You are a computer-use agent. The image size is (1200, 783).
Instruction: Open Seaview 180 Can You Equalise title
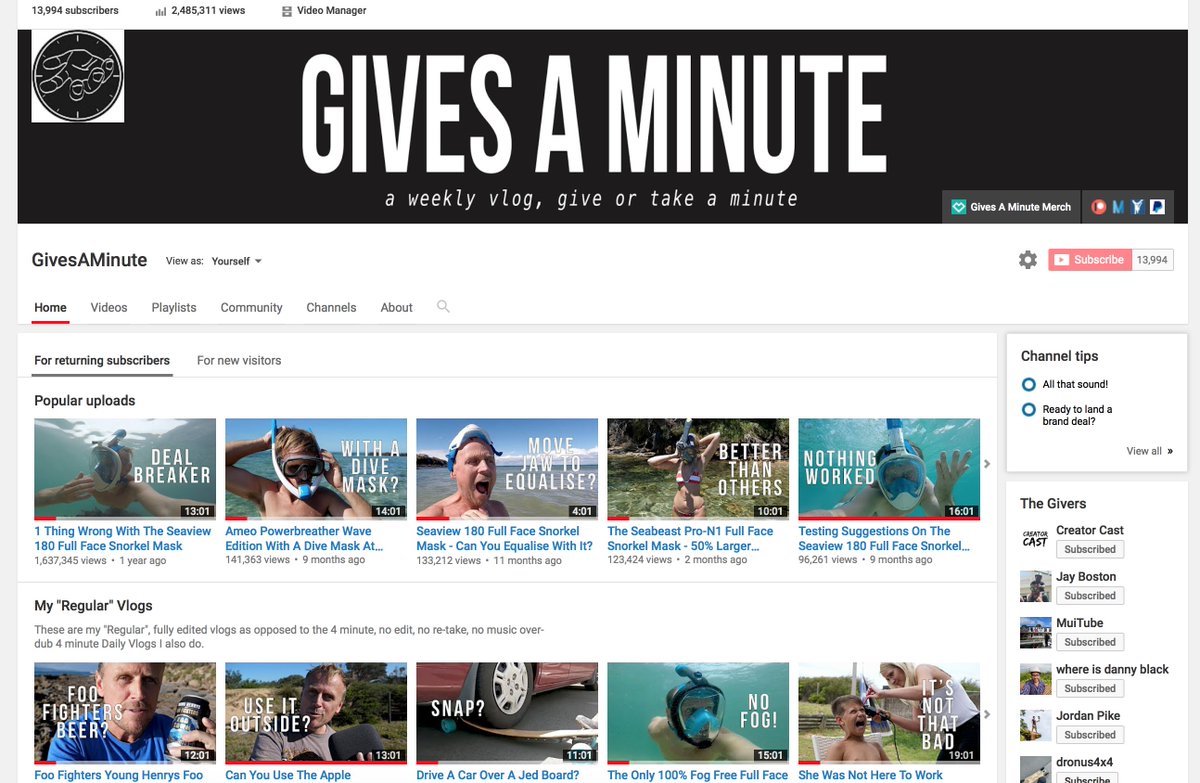(504, 539)
